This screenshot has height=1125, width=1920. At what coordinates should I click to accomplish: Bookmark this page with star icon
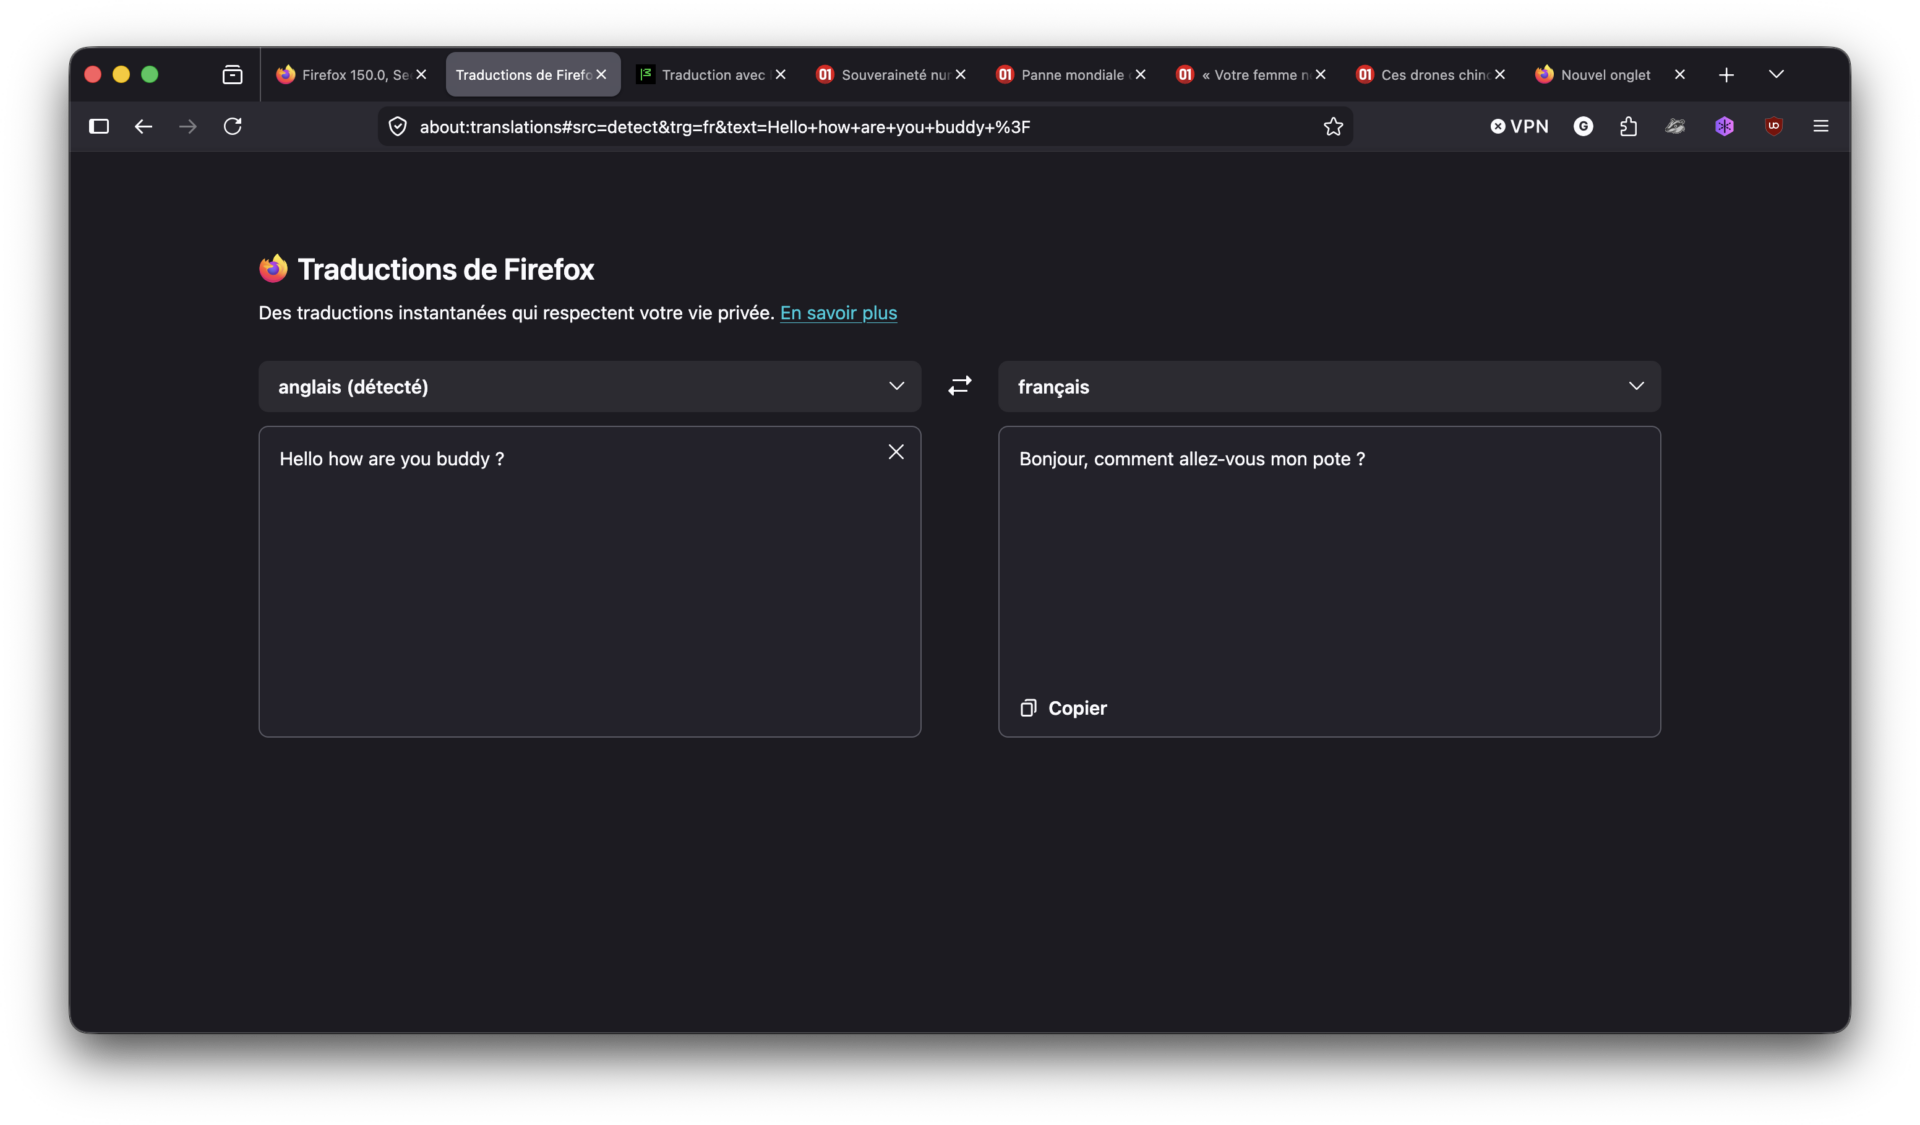click(x=1333, y=127)
